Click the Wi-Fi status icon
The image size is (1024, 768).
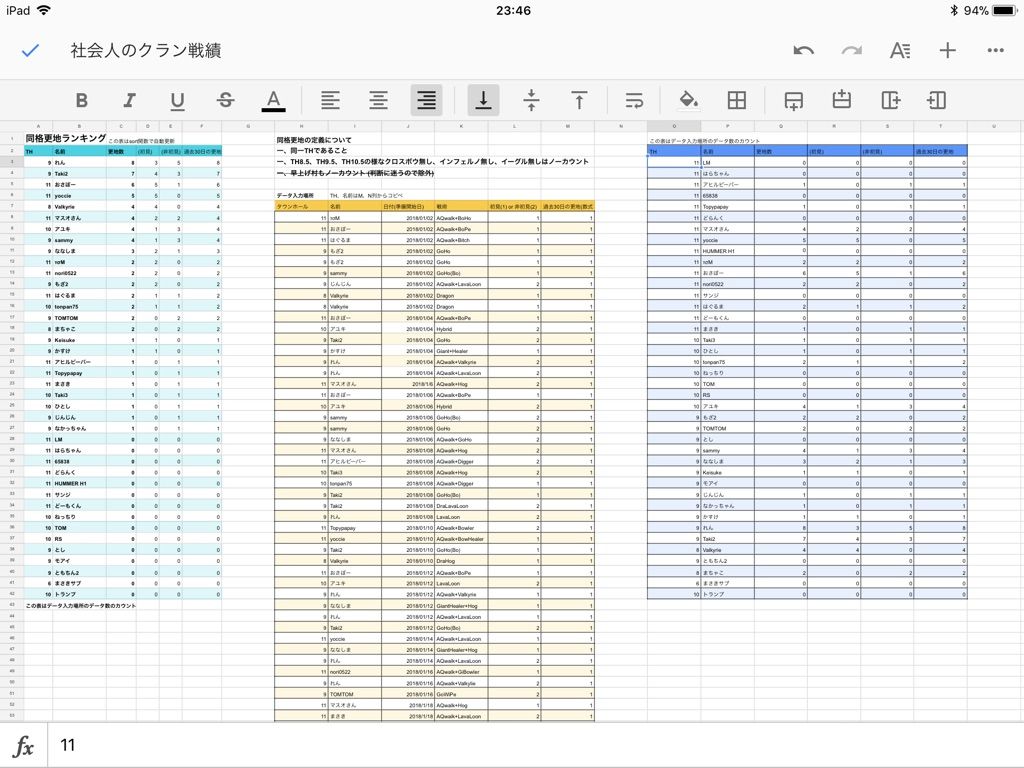43,10
